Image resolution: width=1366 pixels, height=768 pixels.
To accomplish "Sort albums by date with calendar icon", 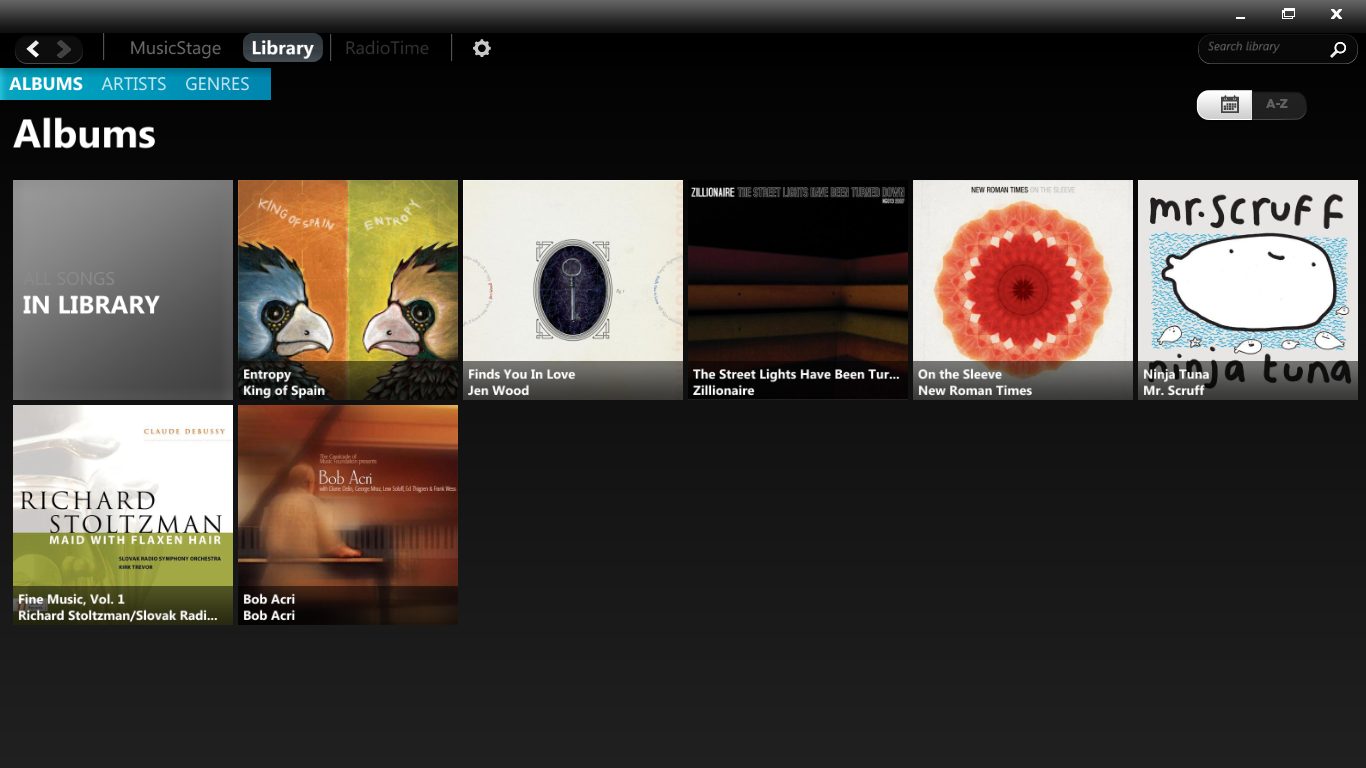I will tap(1229, 104).
